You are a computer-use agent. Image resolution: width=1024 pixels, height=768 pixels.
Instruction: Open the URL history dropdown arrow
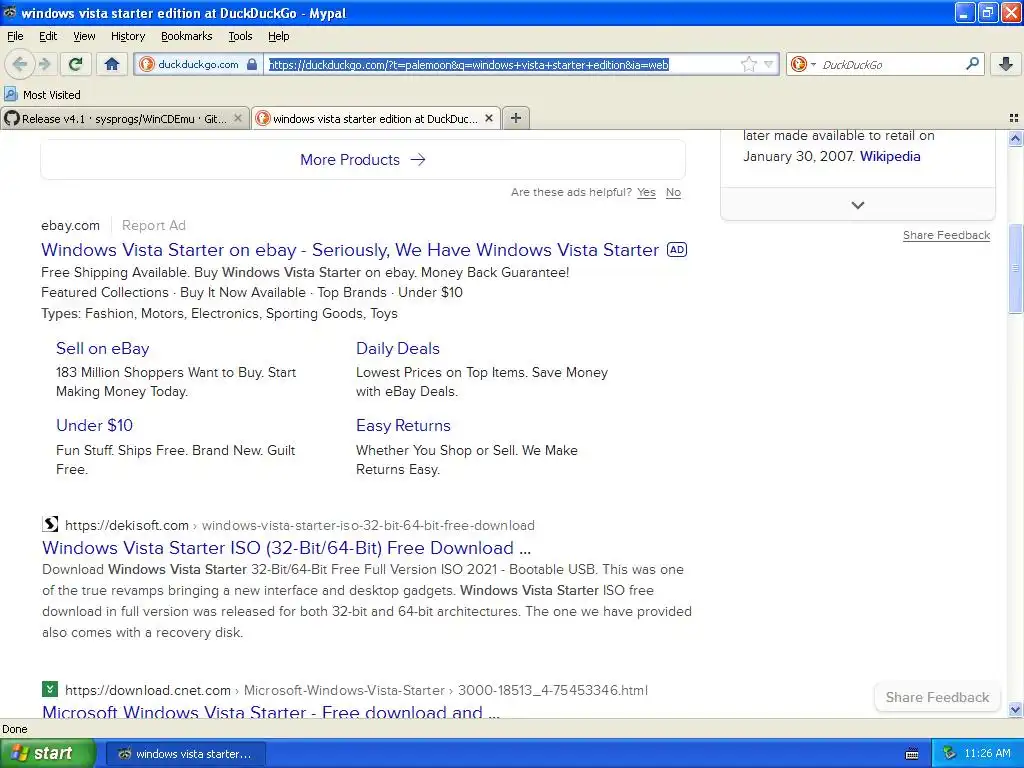(769, 64)
